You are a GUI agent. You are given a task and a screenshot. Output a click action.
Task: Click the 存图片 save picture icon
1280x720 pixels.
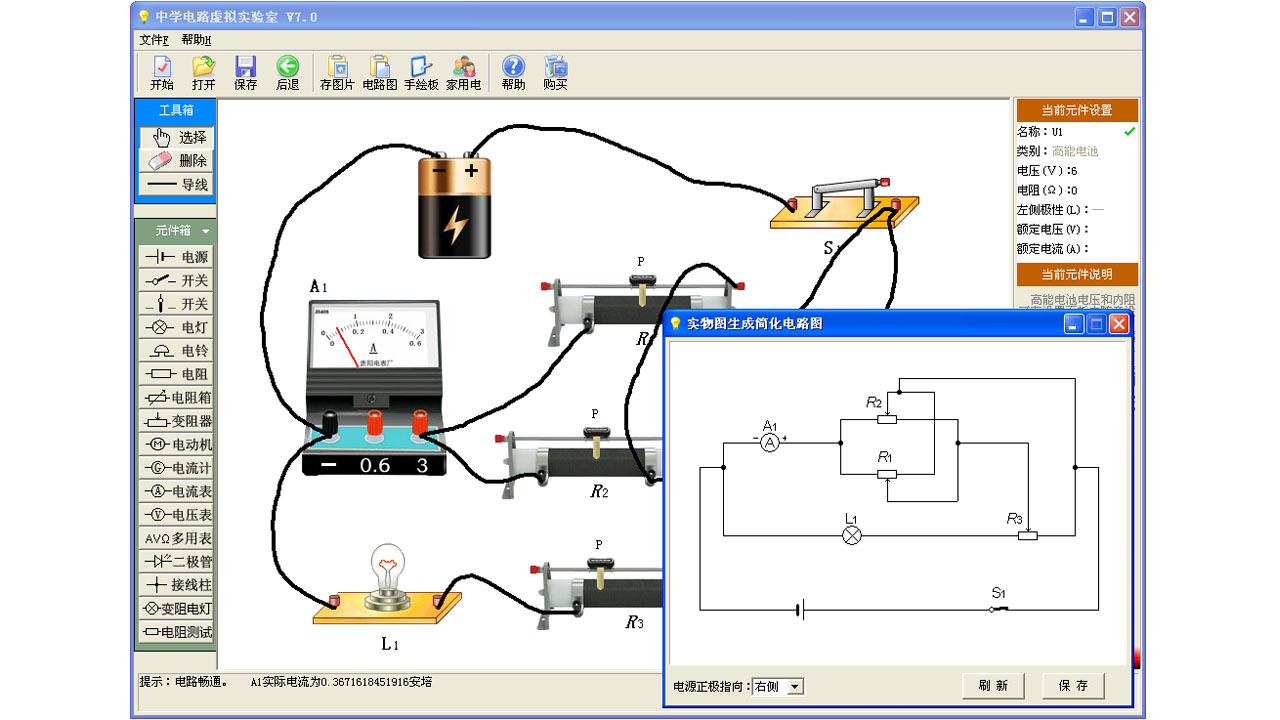[337, 73]
